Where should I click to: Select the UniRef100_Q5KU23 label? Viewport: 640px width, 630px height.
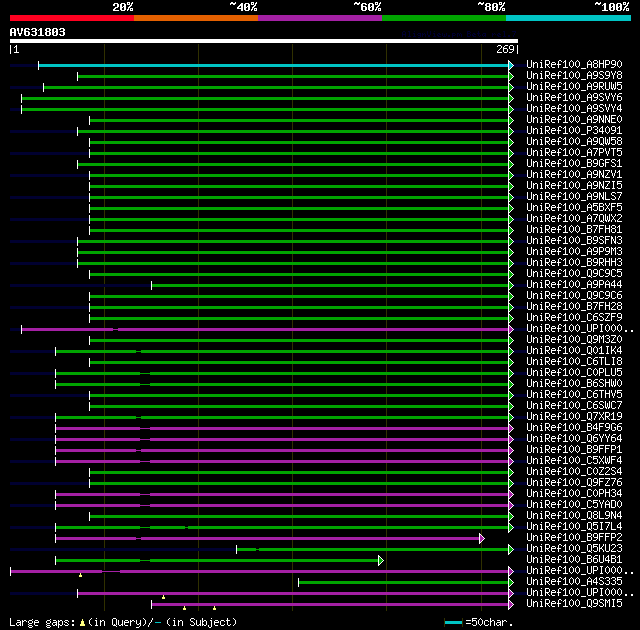574,549
